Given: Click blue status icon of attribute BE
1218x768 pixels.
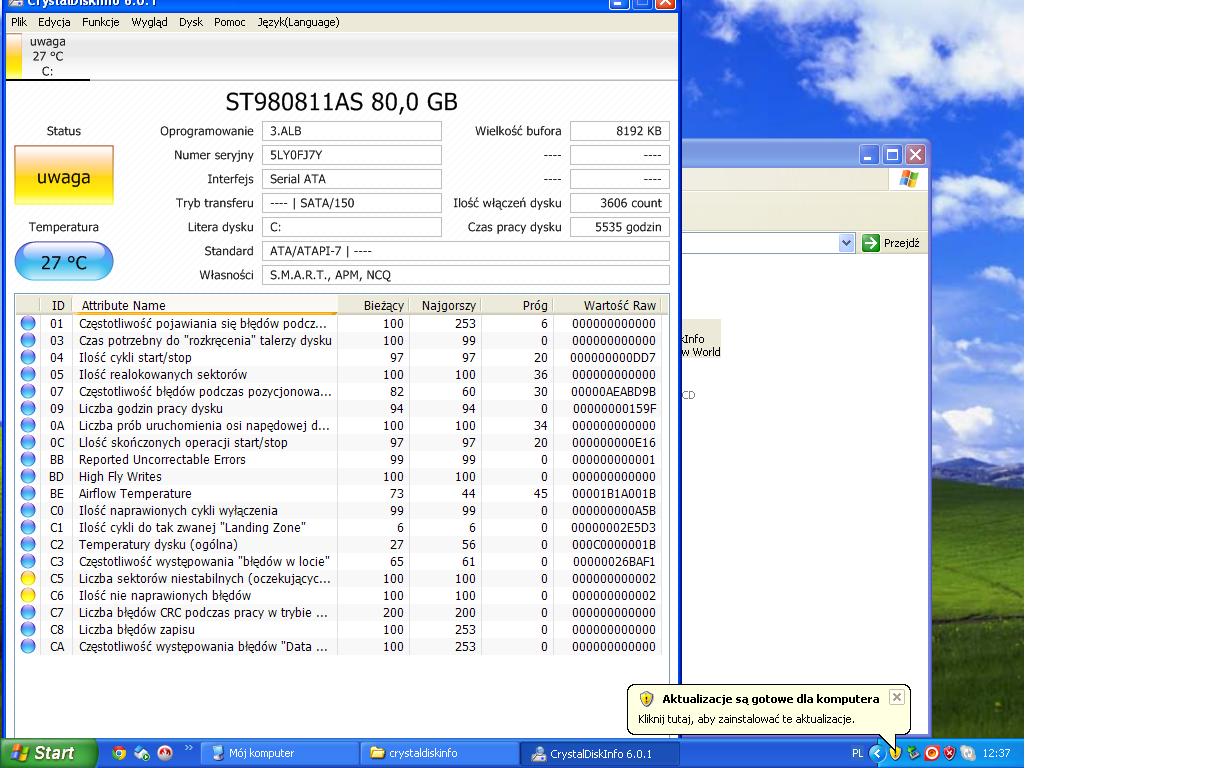Looking at the screenshot, I should 28,493.
